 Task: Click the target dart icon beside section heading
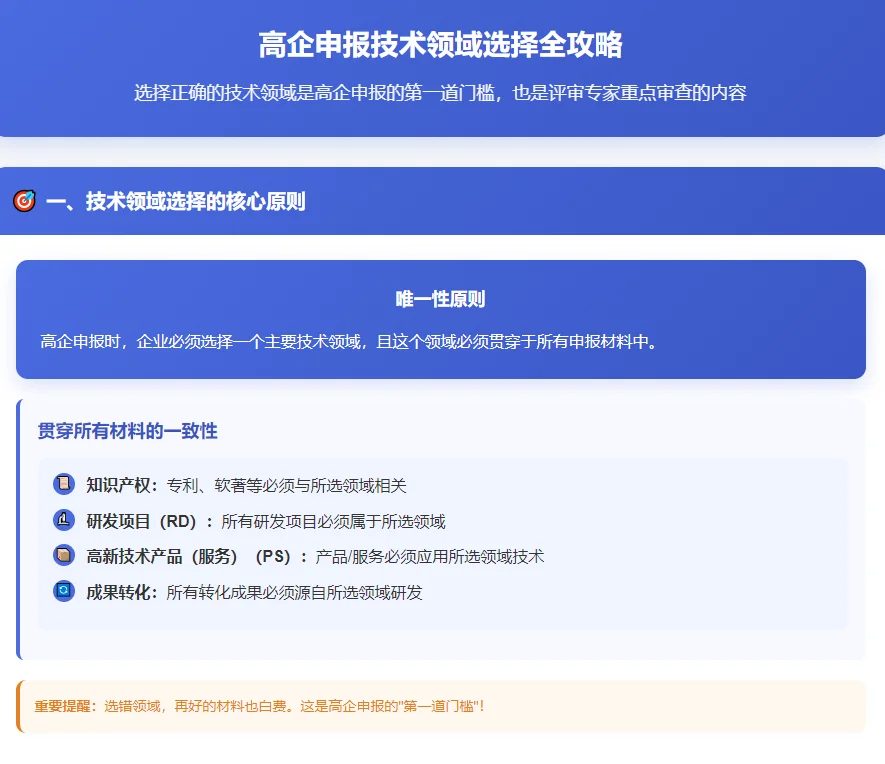point(23,201)
